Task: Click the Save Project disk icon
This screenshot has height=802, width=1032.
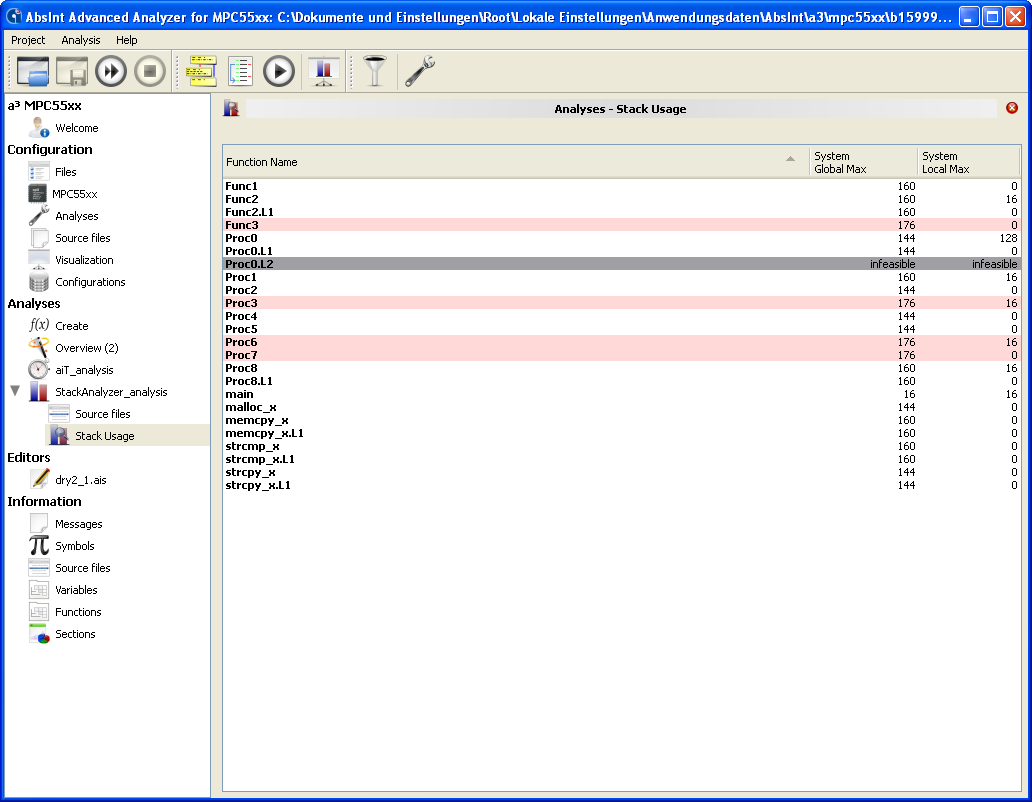Action: pyautogui.click(x=72, y=71)
